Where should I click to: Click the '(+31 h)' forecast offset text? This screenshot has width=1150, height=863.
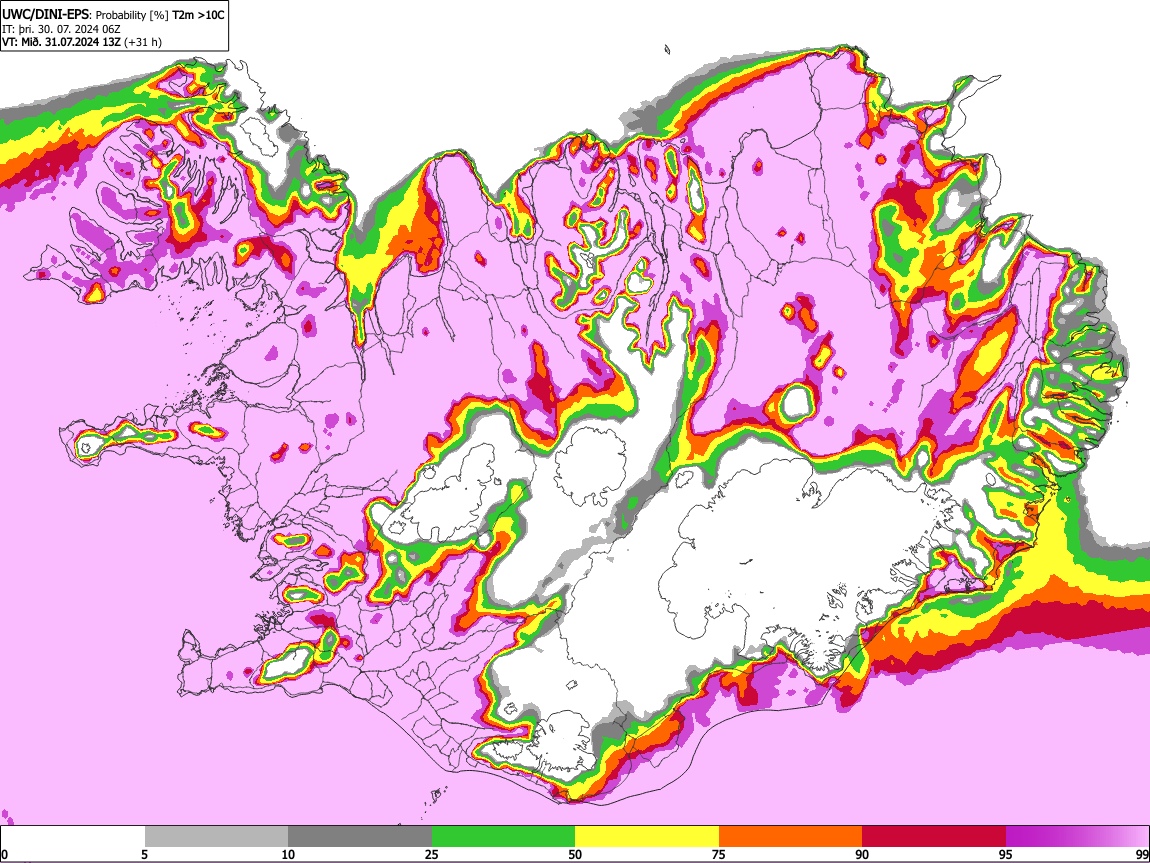143,42
